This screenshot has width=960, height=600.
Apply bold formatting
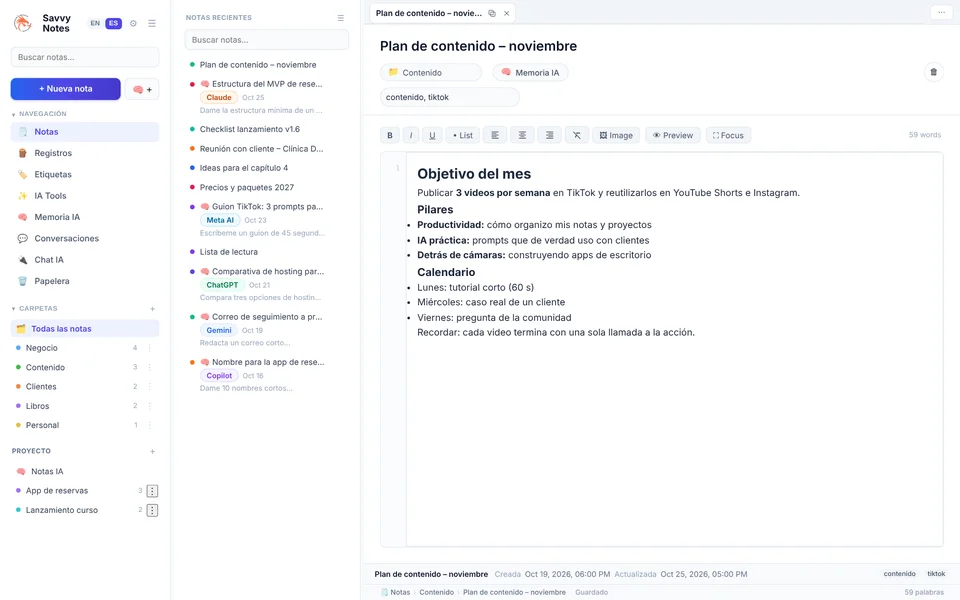(x=389, y=135)
